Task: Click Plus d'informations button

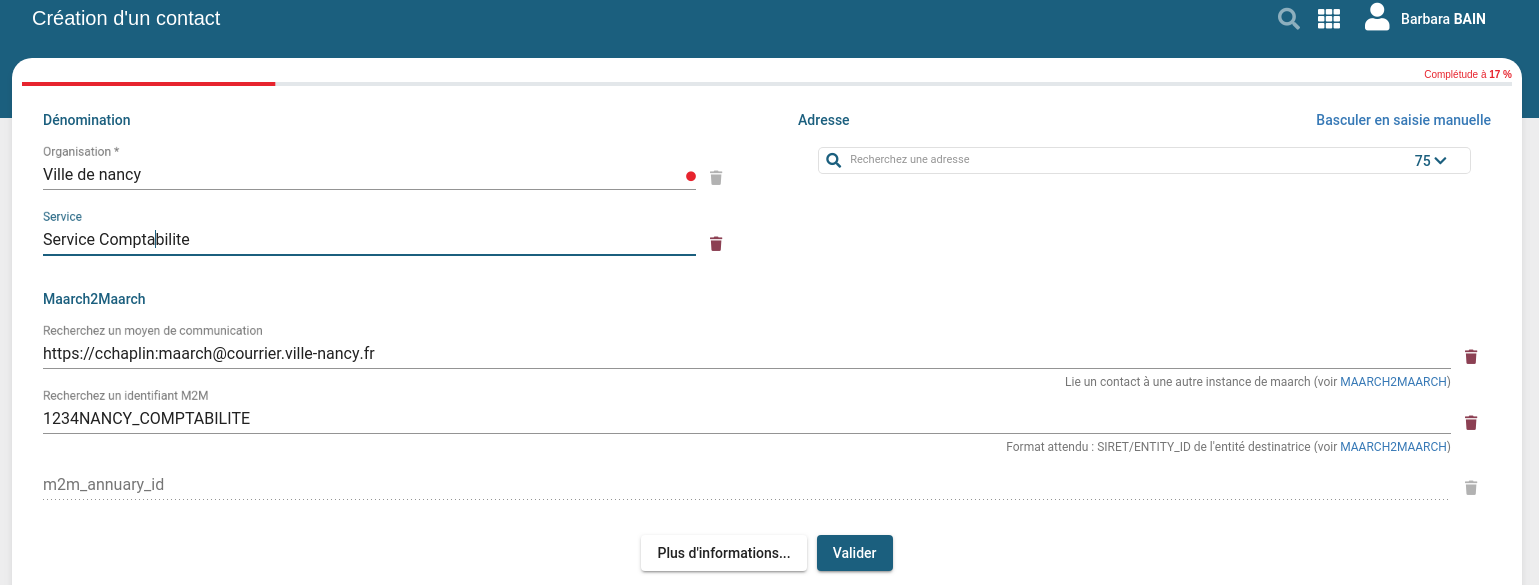Action: coord(723,553)
